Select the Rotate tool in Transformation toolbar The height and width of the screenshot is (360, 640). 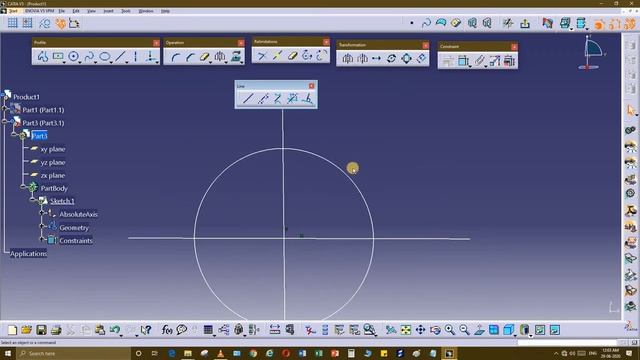391,59
